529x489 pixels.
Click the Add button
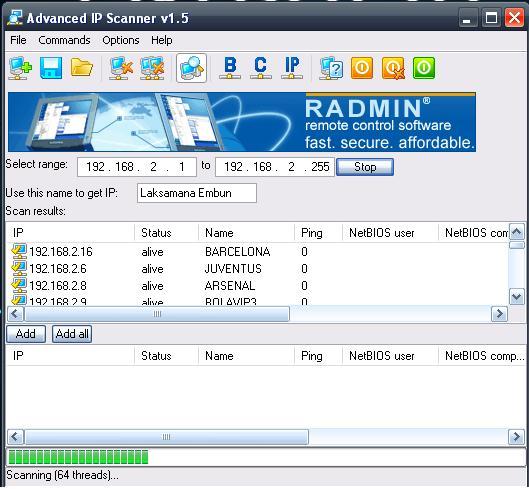(x=26, y=334)
